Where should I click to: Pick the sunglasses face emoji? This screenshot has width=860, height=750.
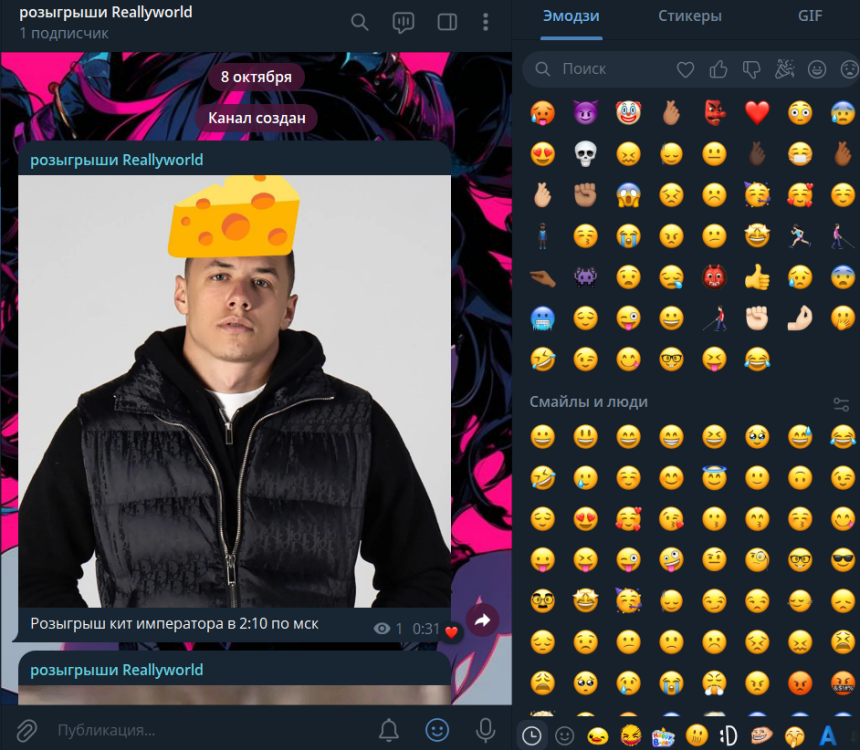pos(843,560)
